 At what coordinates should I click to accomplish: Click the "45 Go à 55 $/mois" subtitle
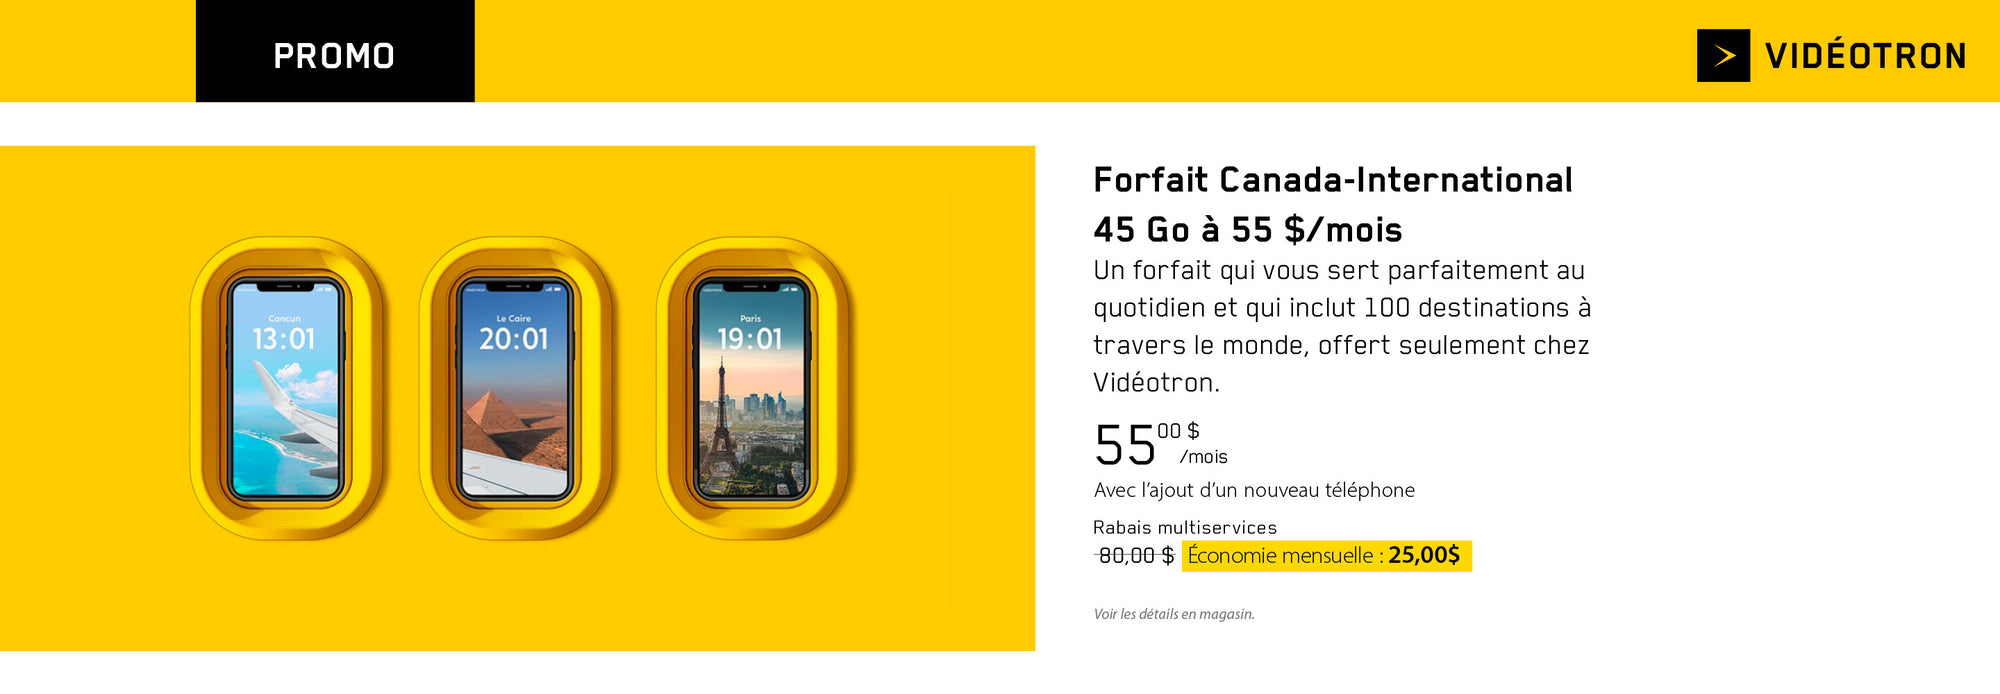click(1247, 230)
